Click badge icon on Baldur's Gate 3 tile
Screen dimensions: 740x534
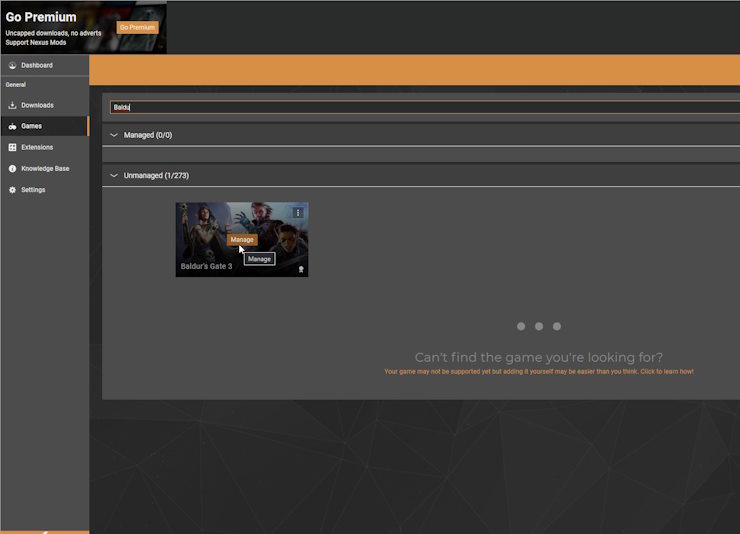pyautogui.click(x=299, y=269)
